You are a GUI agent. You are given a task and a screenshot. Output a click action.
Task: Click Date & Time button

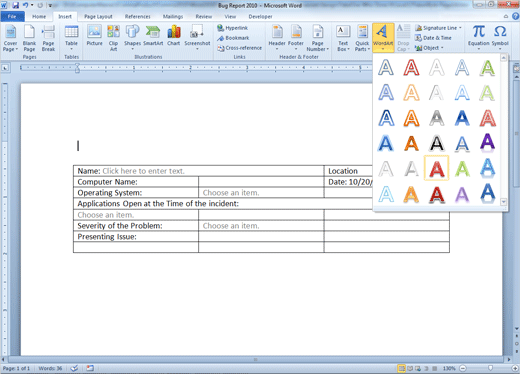click(x=433, y=38)
